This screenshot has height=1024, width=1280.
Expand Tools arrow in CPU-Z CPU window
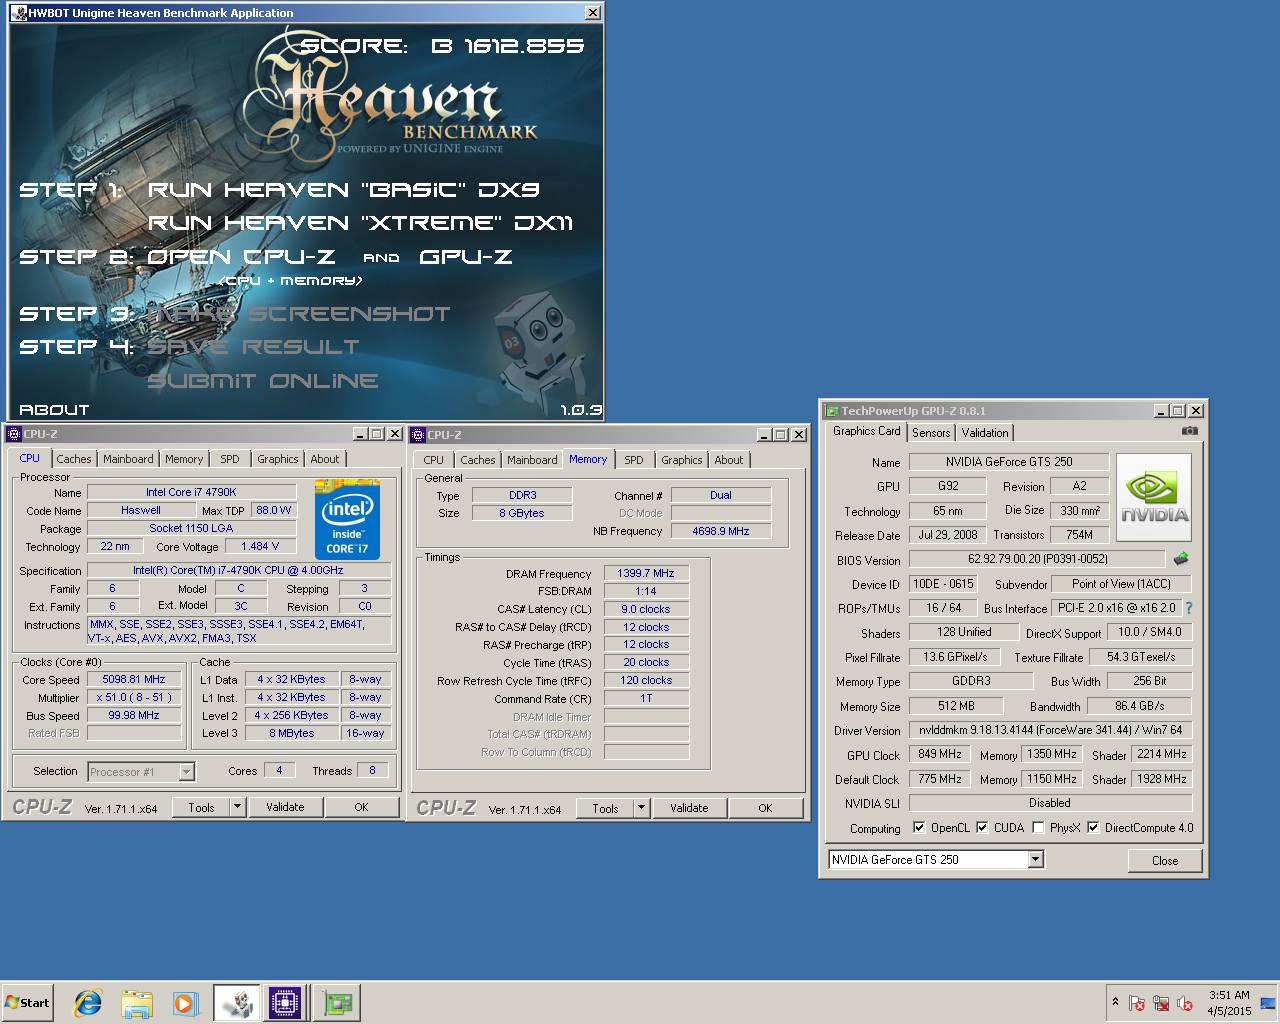click(238, 807)
